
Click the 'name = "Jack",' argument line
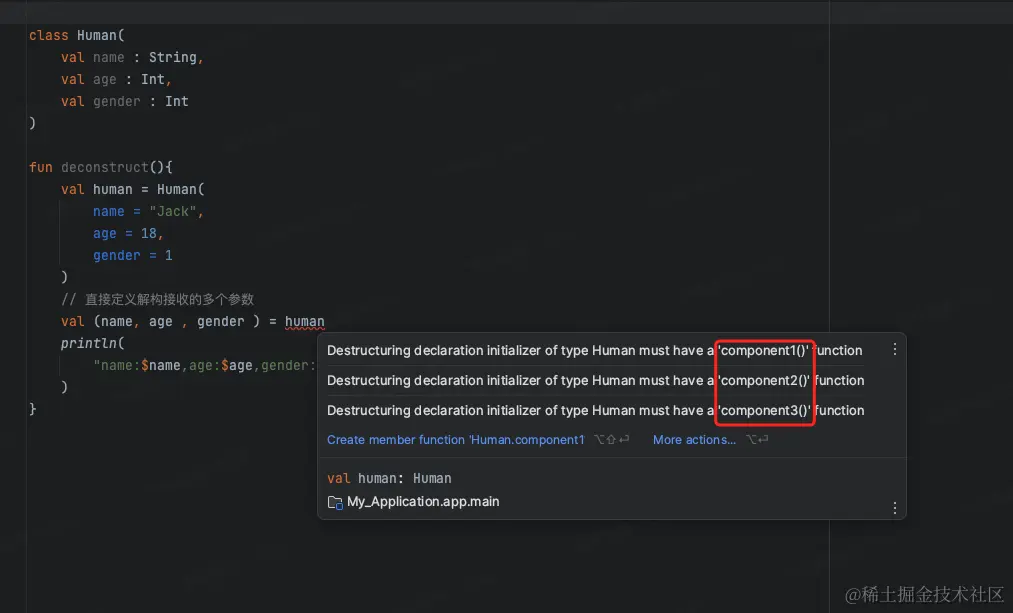[148, 211]
